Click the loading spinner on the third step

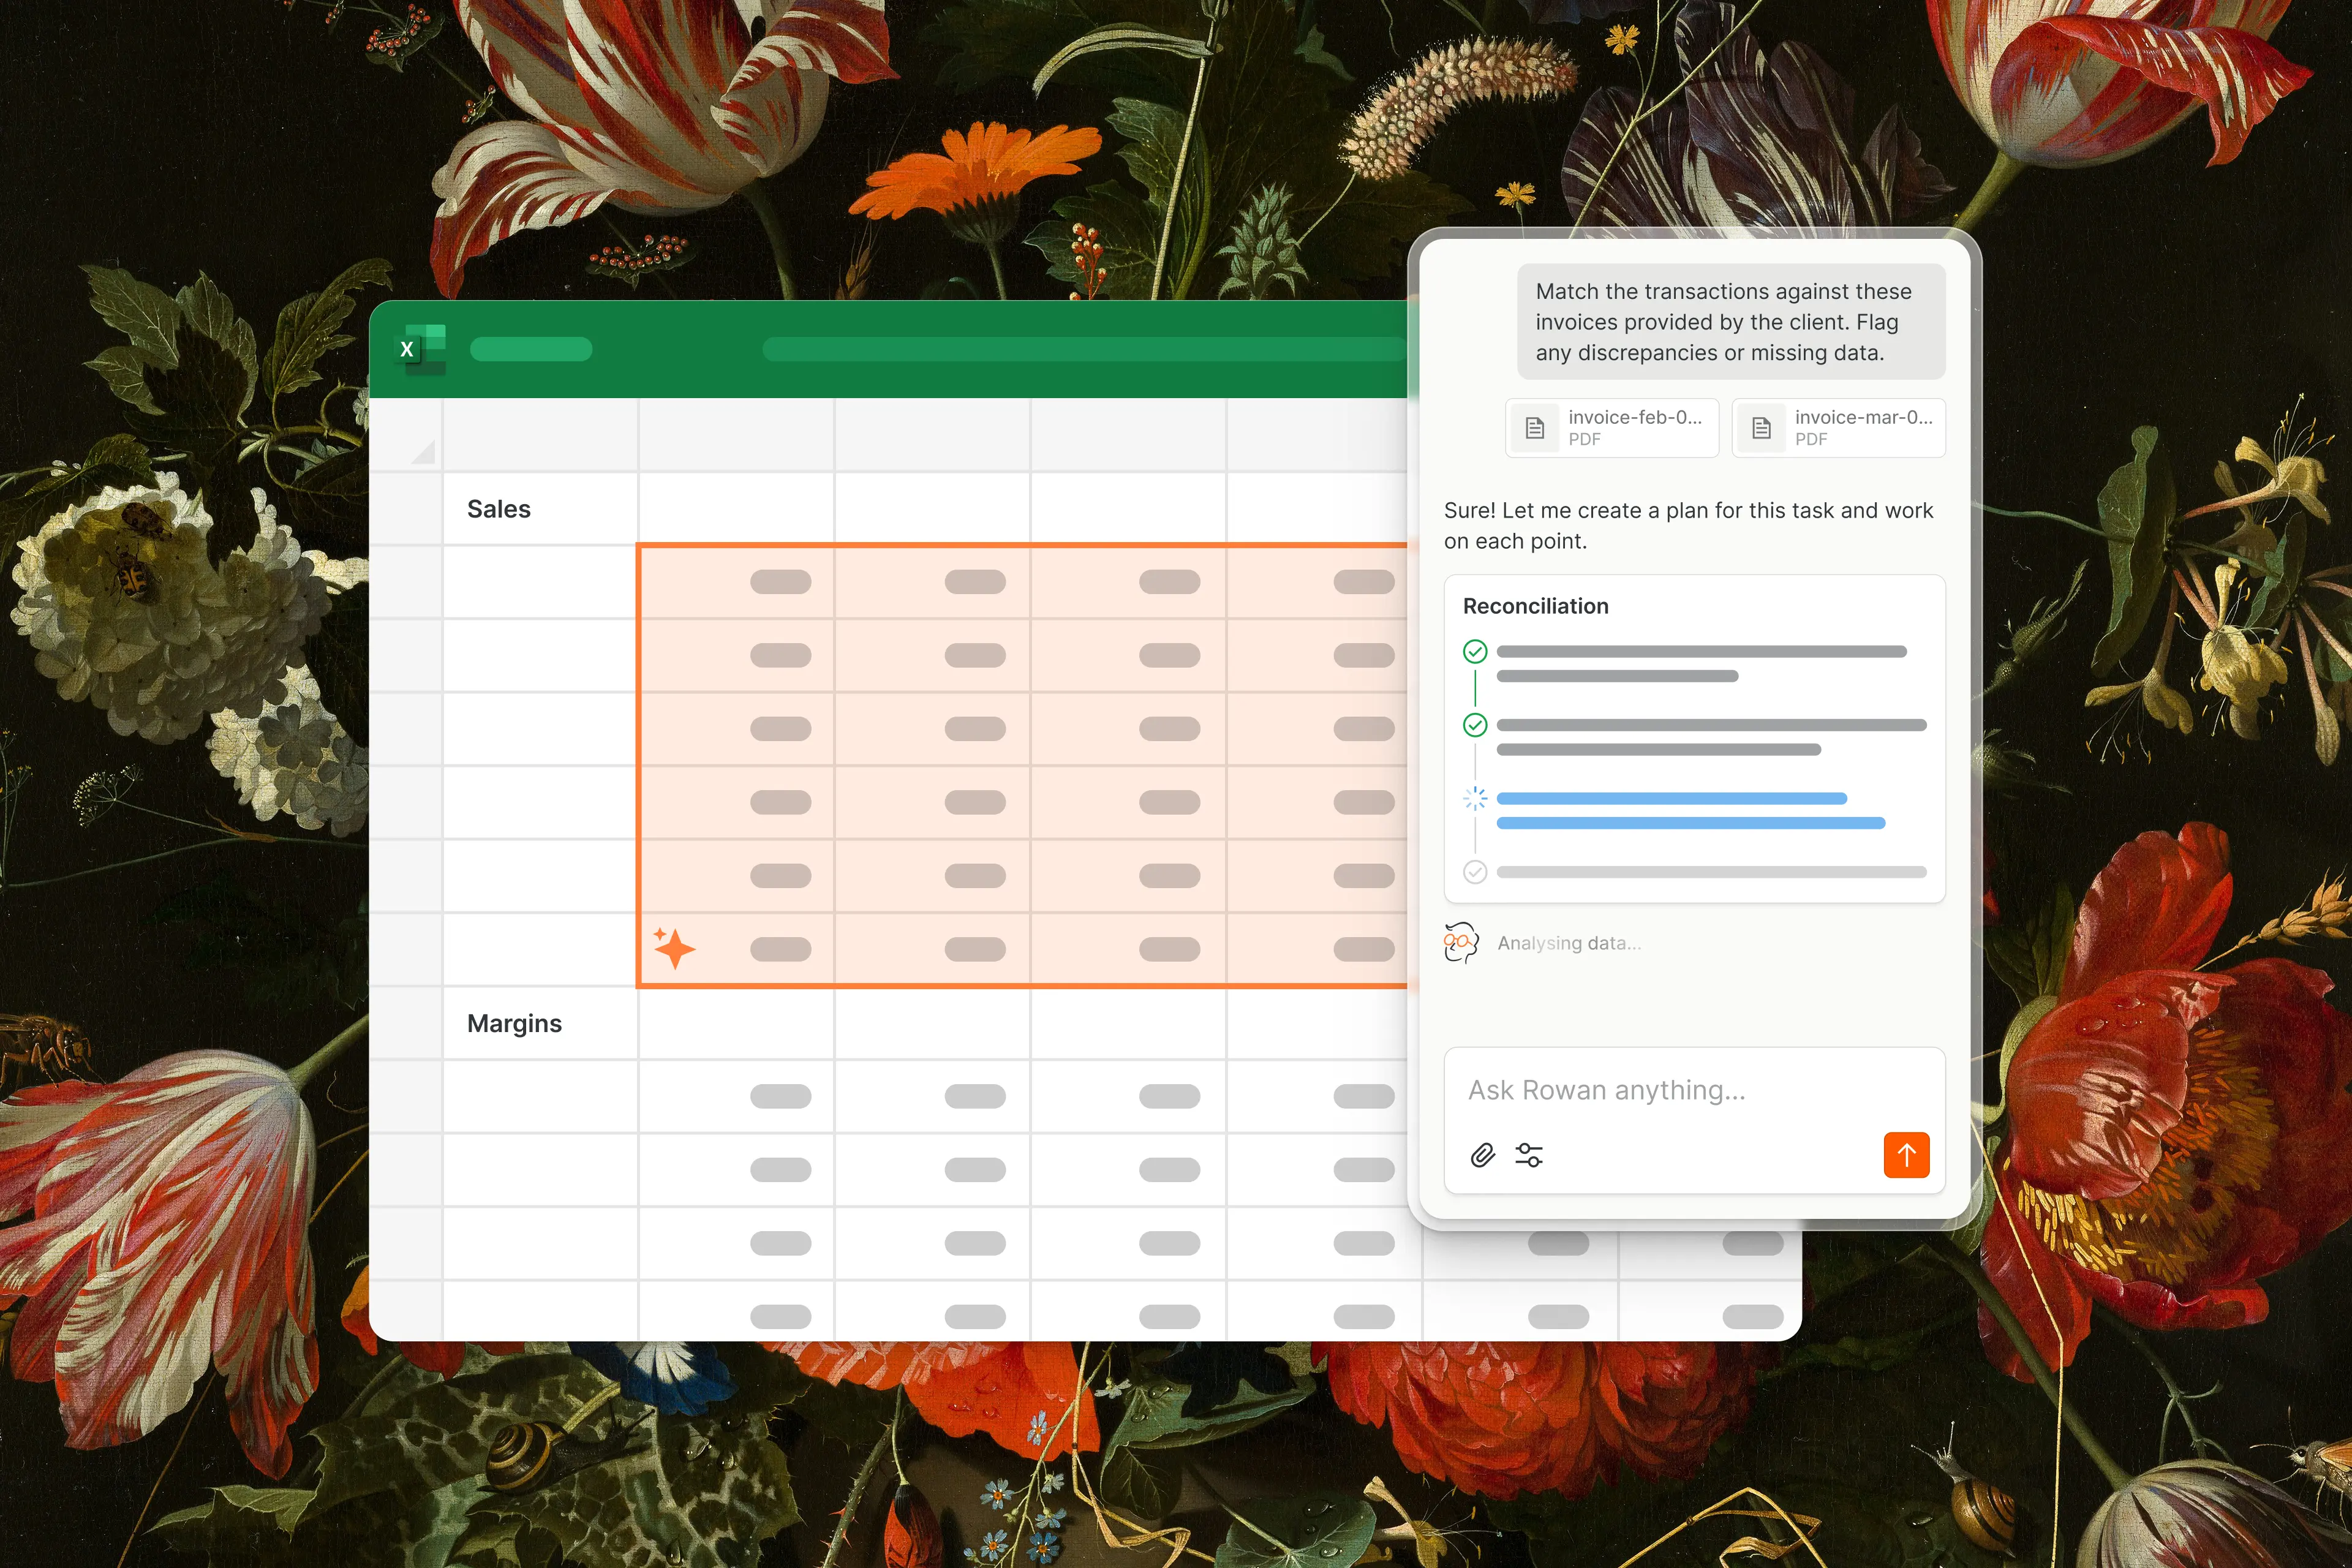coord(1475,798)
